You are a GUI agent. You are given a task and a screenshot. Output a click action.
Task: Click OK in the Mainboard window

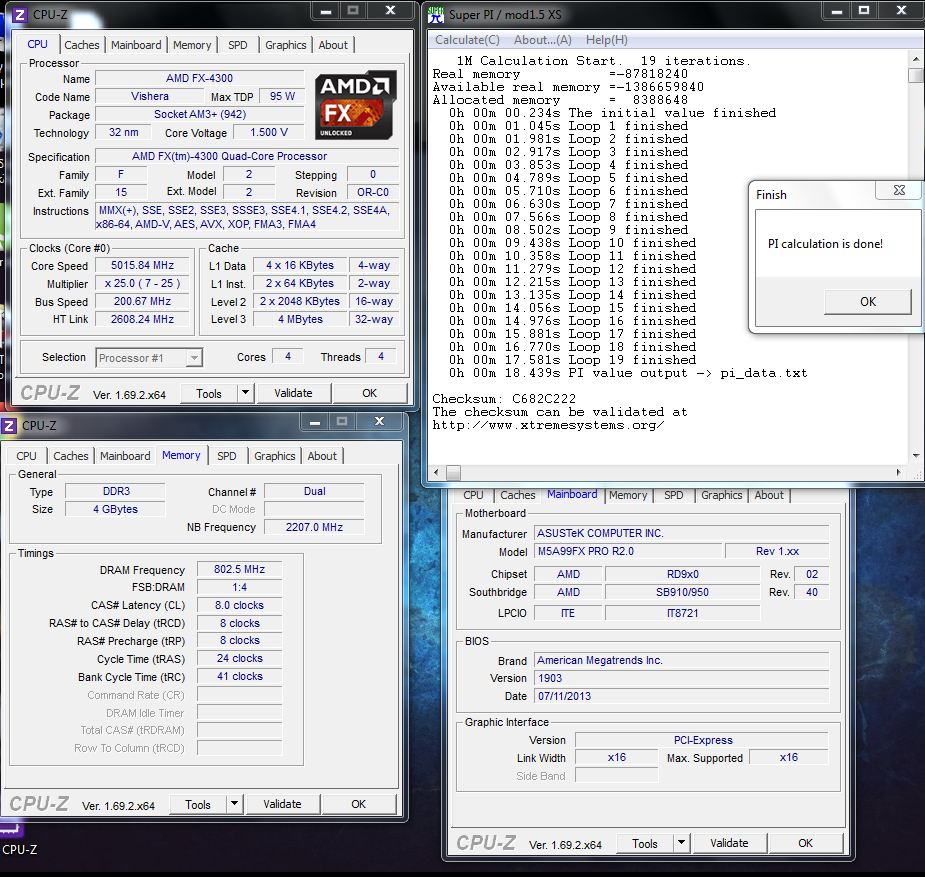tap(805, 843)
